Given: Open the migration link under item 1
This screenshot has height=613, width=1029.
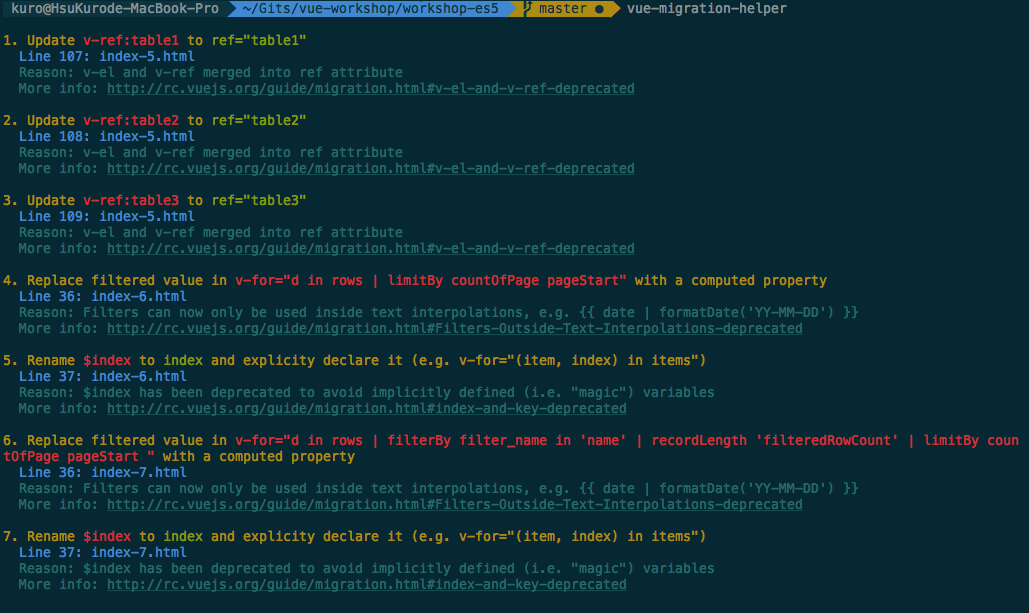Looking at the screenshot, I should [x=370, y=89].
